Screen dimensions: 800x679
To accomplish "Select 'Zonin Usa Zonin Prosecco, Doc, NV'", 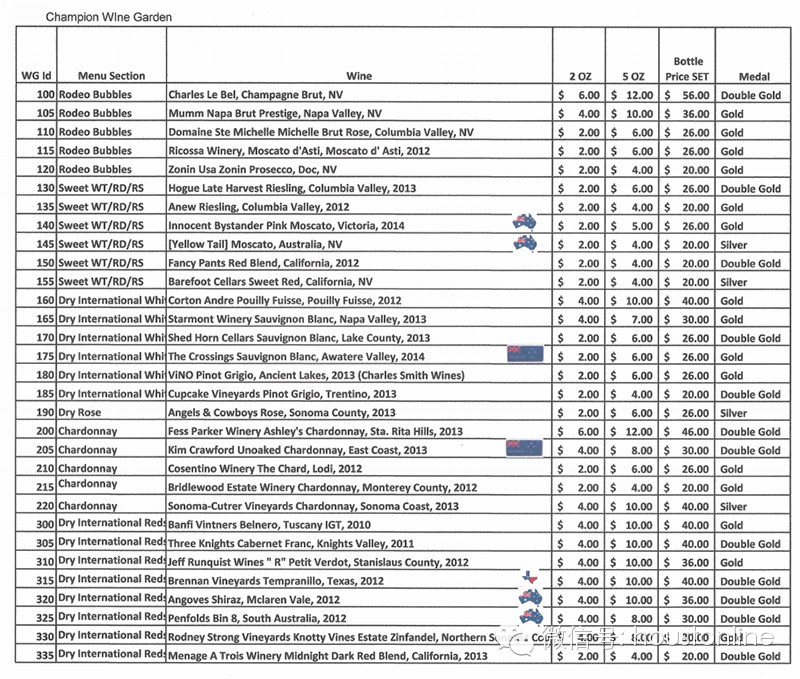I will click(x=360, y=169).
